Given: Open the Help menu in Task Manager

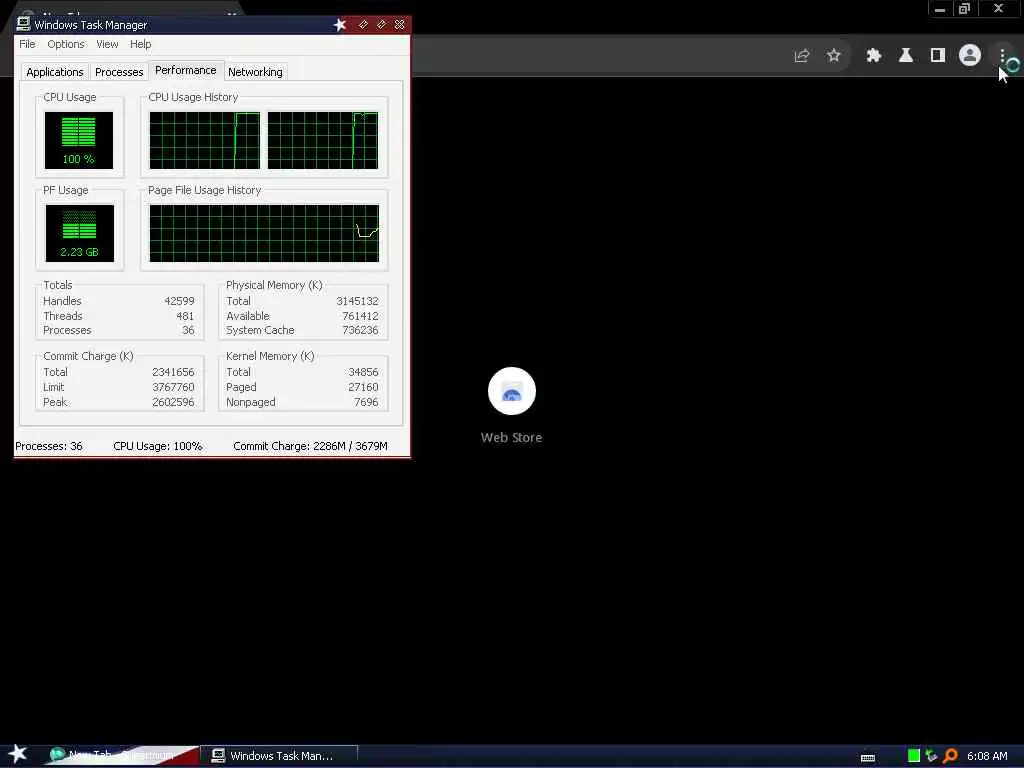Looking at the screenshot, I should [140, 44].
